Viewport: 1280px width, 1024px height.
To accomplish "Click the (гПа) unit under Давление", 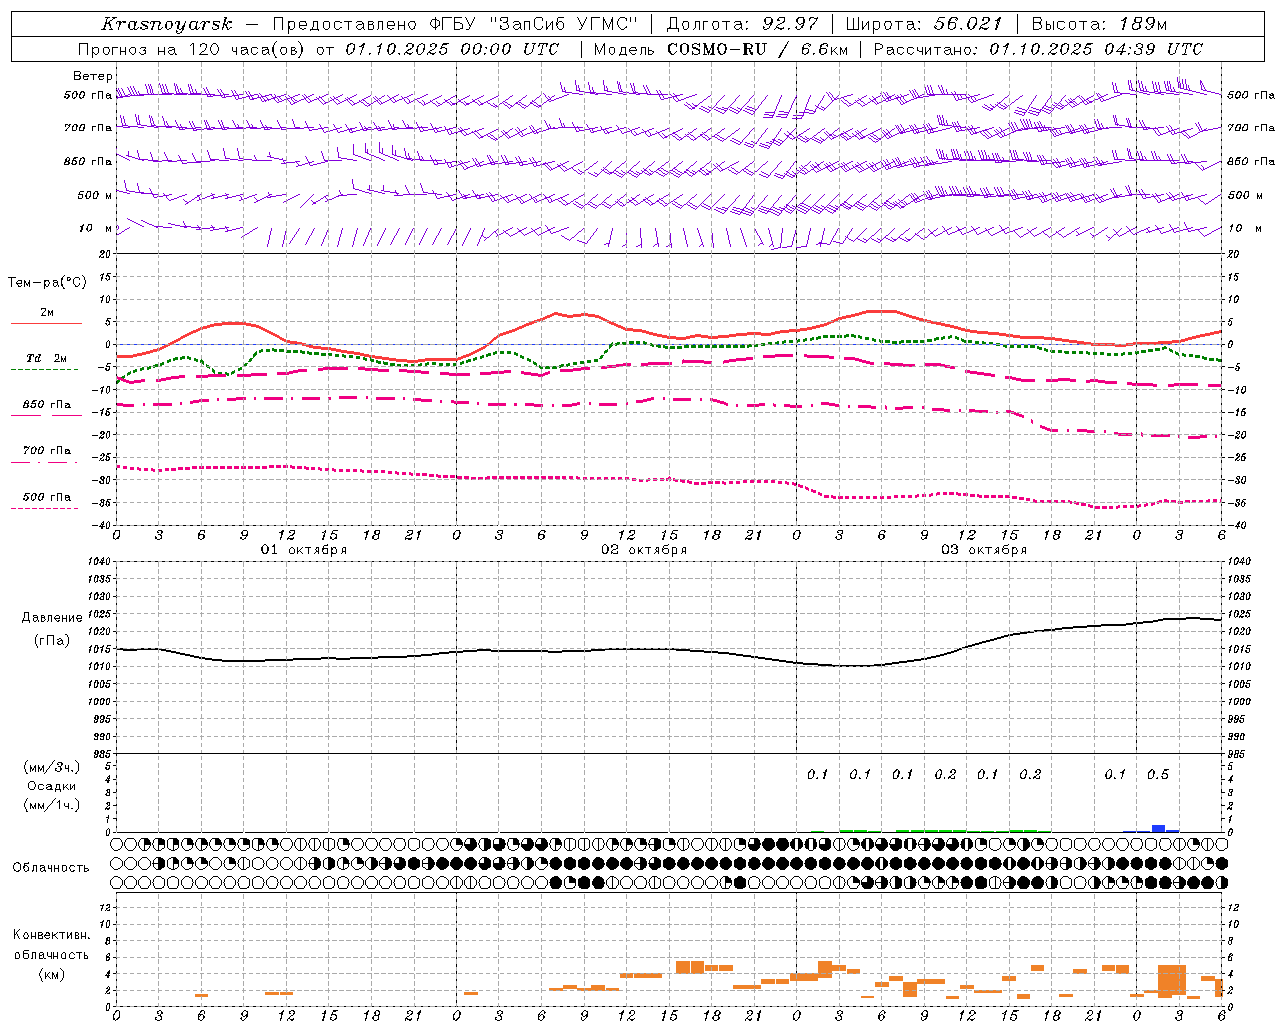I will point(52,640).
